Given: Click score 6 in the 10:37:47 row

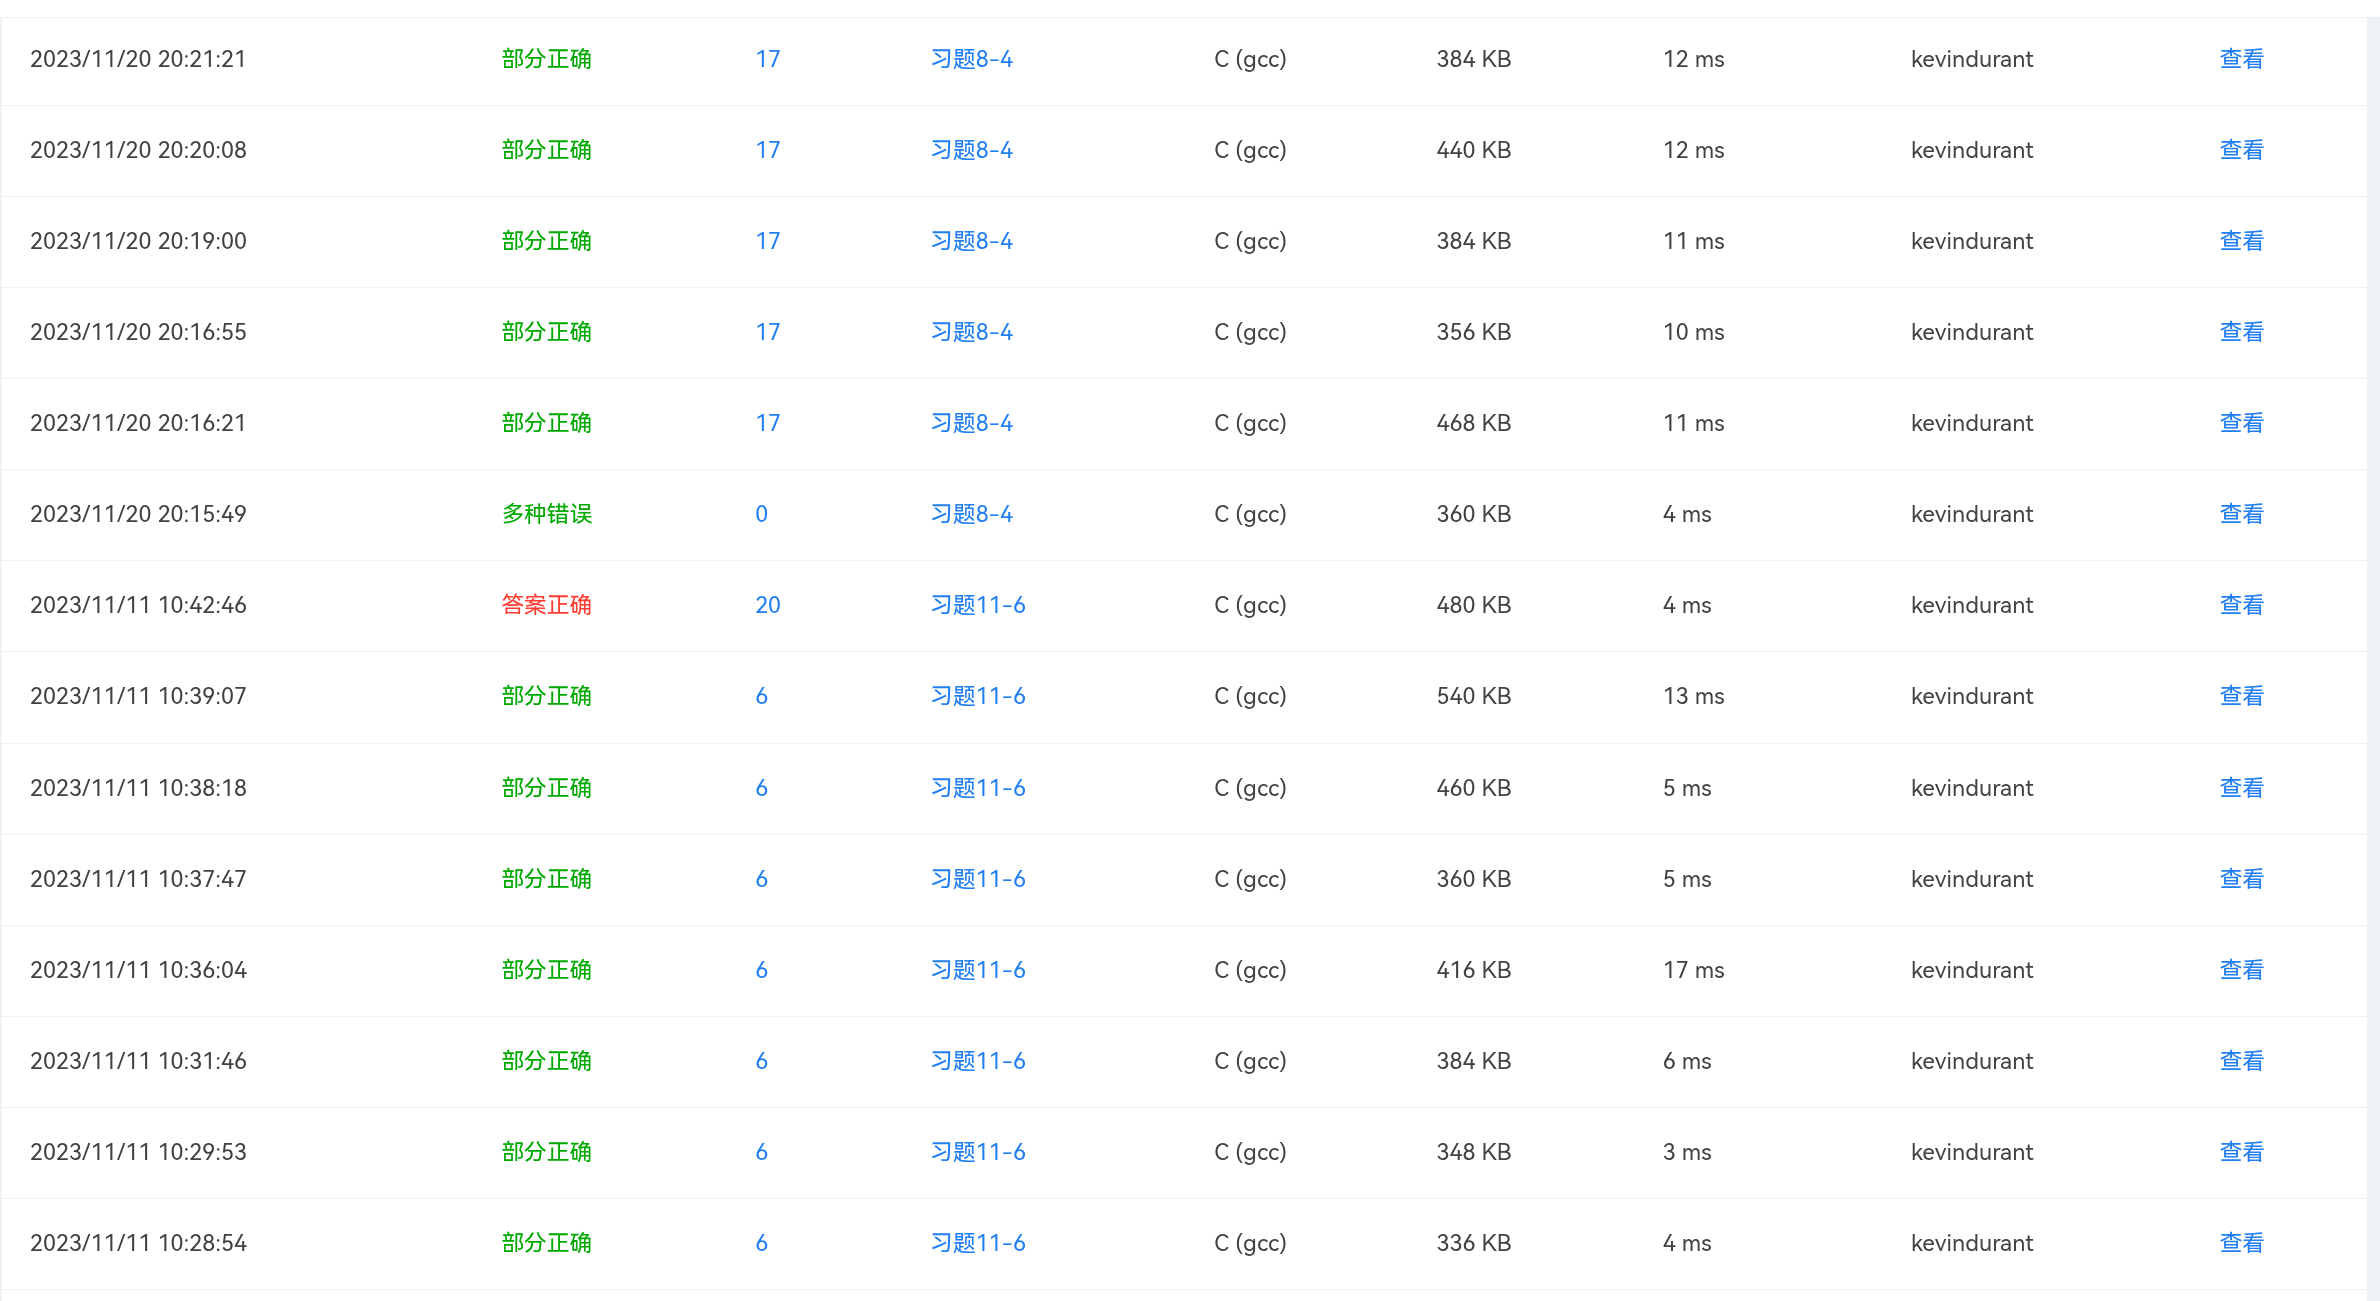Looking at the screenshot, I should 761,879.
